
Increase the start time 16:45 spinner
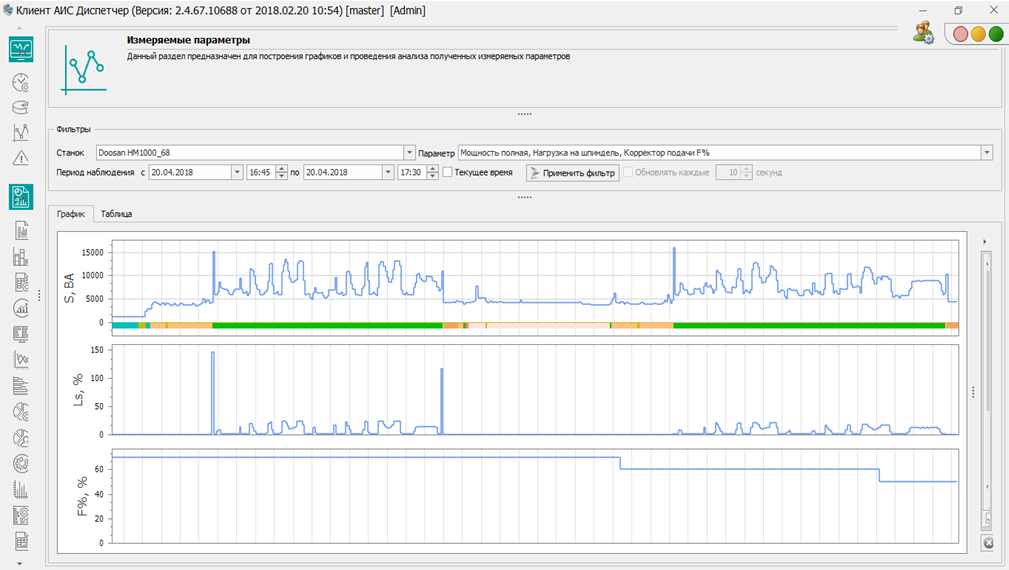click(281, 168)
